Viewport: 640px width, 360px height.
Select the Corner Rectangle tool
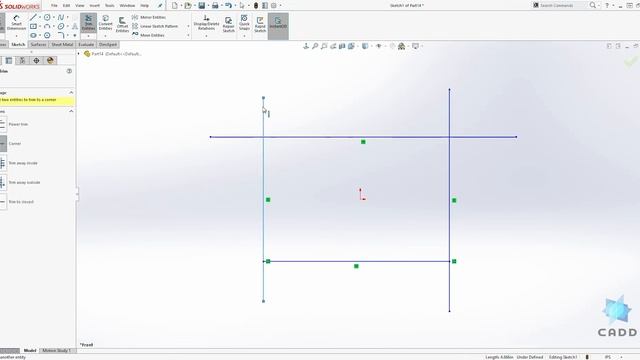33,26
